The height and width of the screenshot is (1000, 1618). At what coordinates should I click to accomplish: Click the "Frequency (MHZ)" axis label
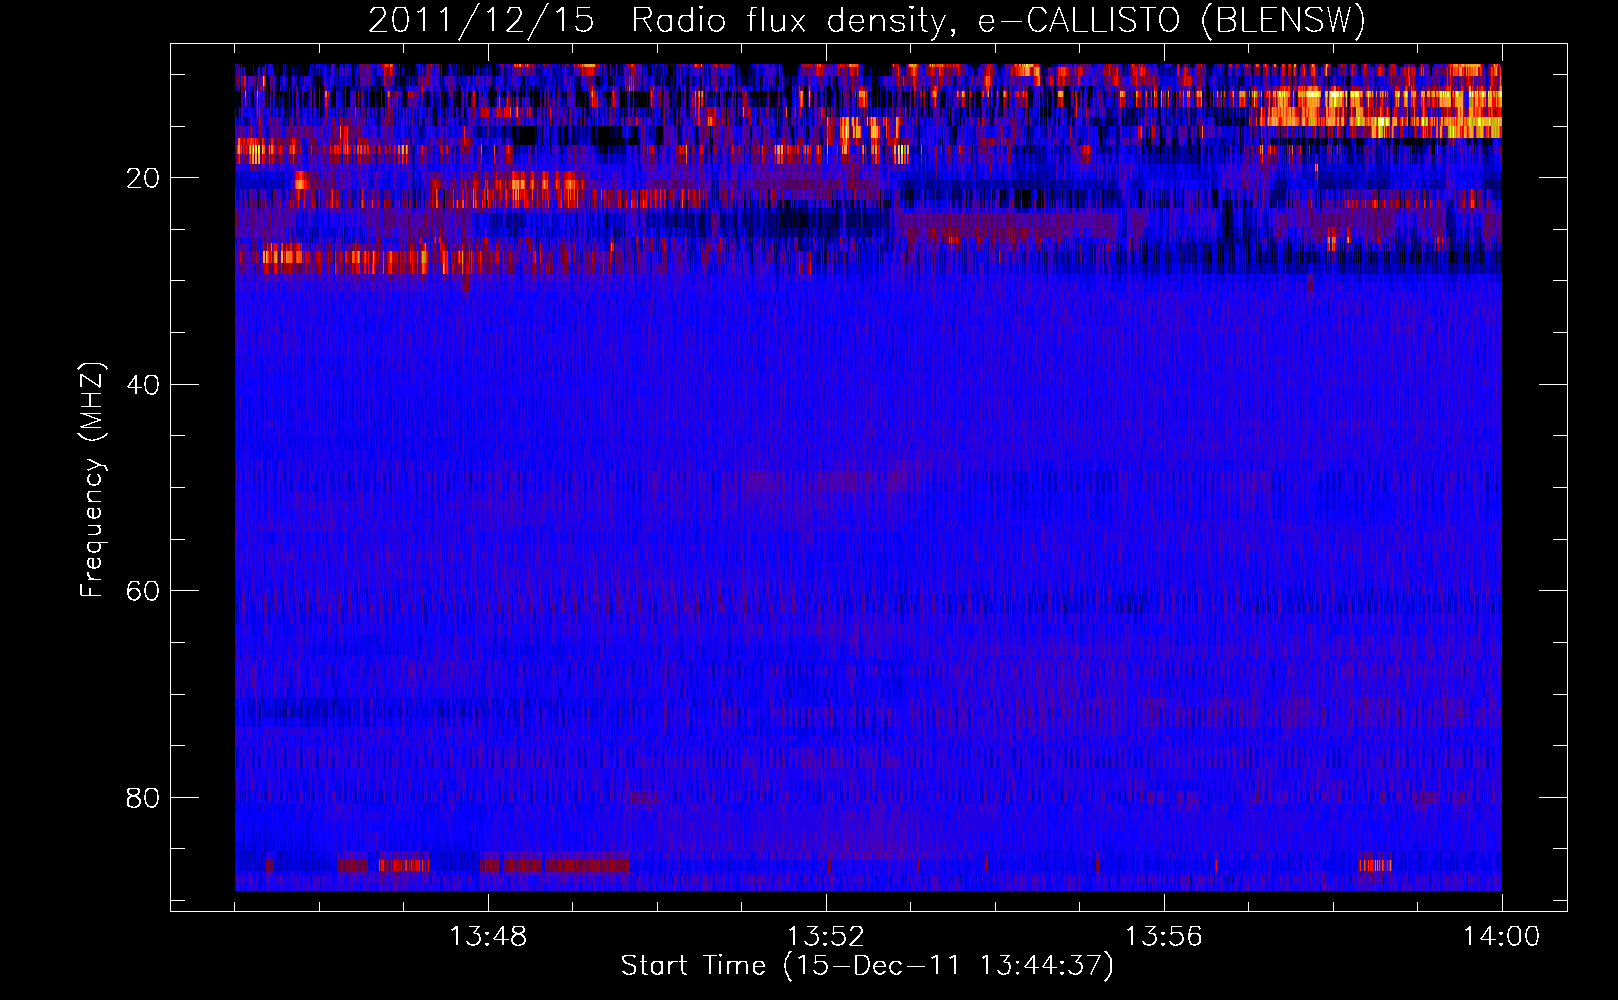[92, 480]
